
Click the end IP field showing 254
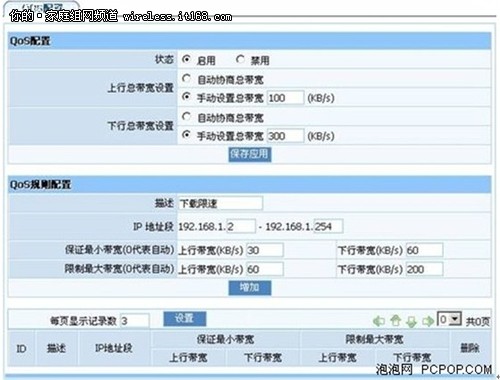tap(328, 226)
